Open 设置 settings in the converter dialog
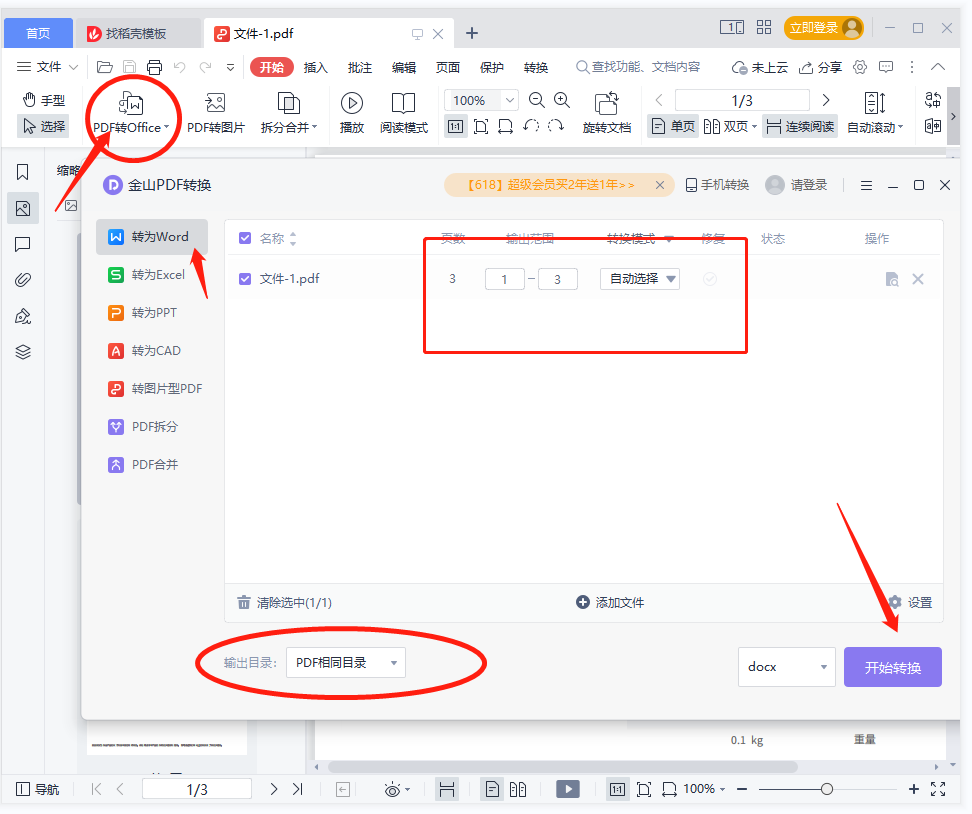 [911, 602]
